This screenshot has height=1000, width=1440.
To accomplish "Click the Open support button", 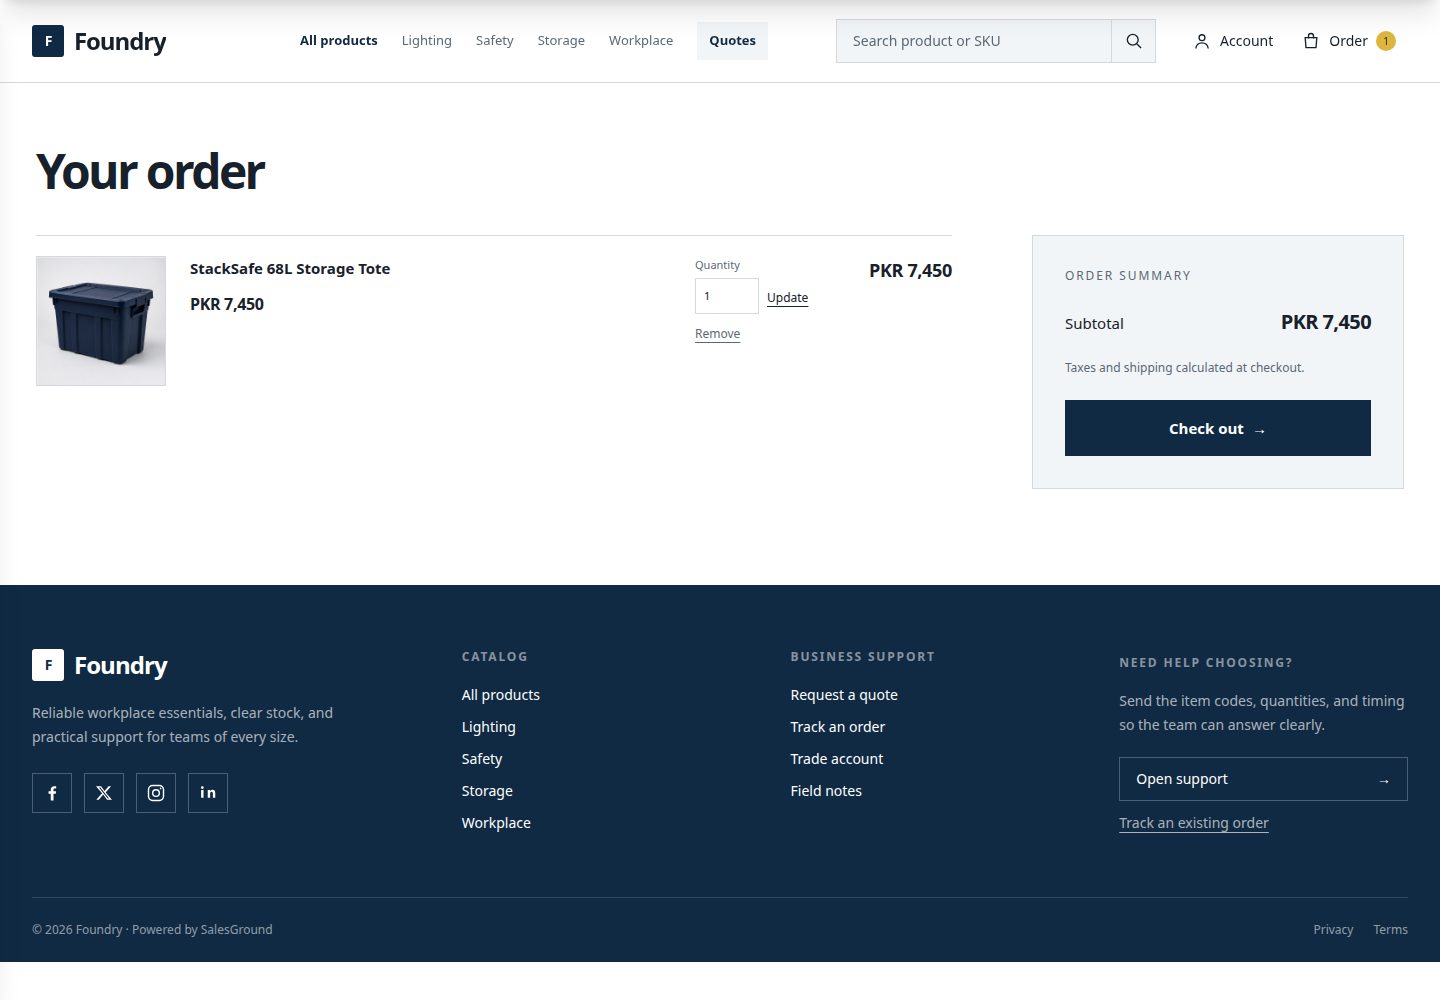I will point(1263,779).
